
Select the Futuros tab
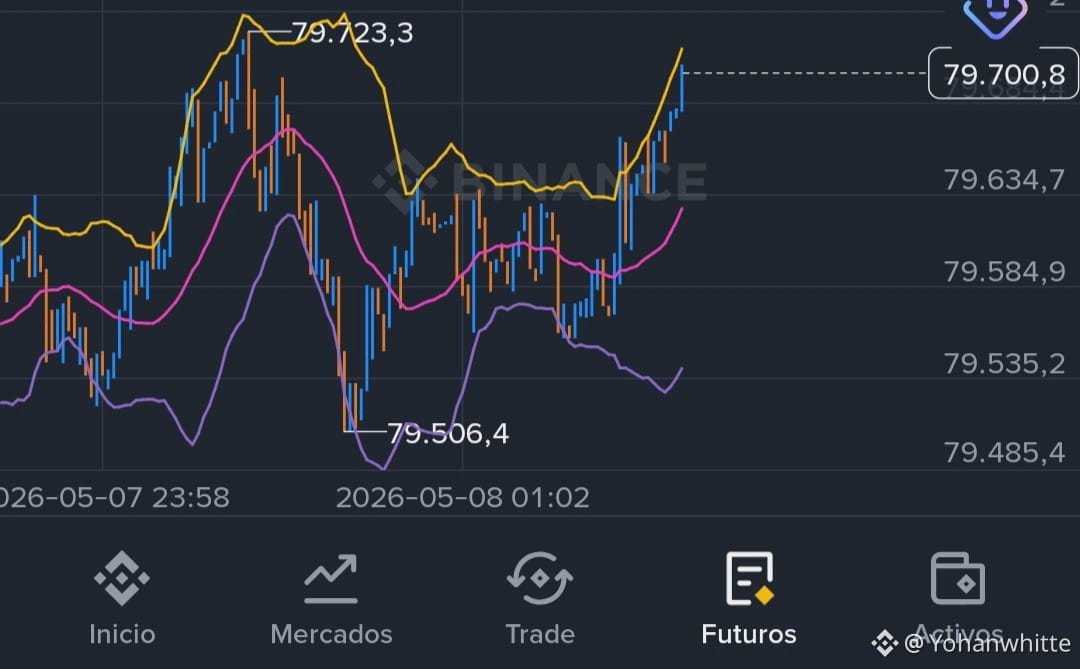(749, 599)
